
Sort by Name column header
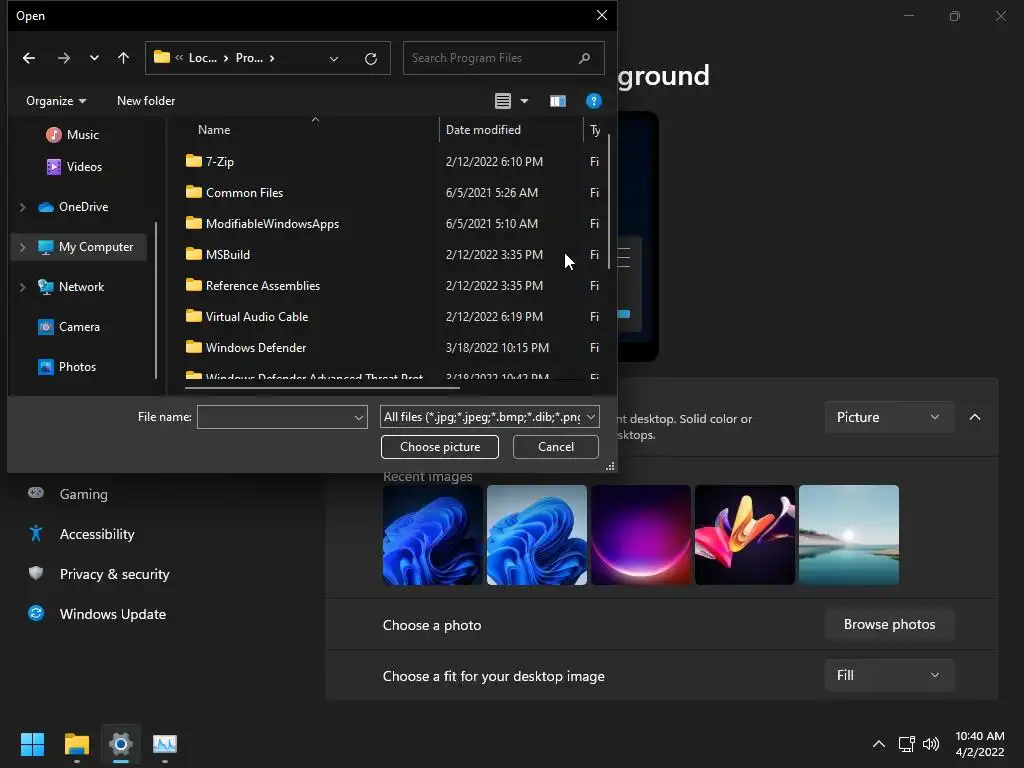coord(214,130)
